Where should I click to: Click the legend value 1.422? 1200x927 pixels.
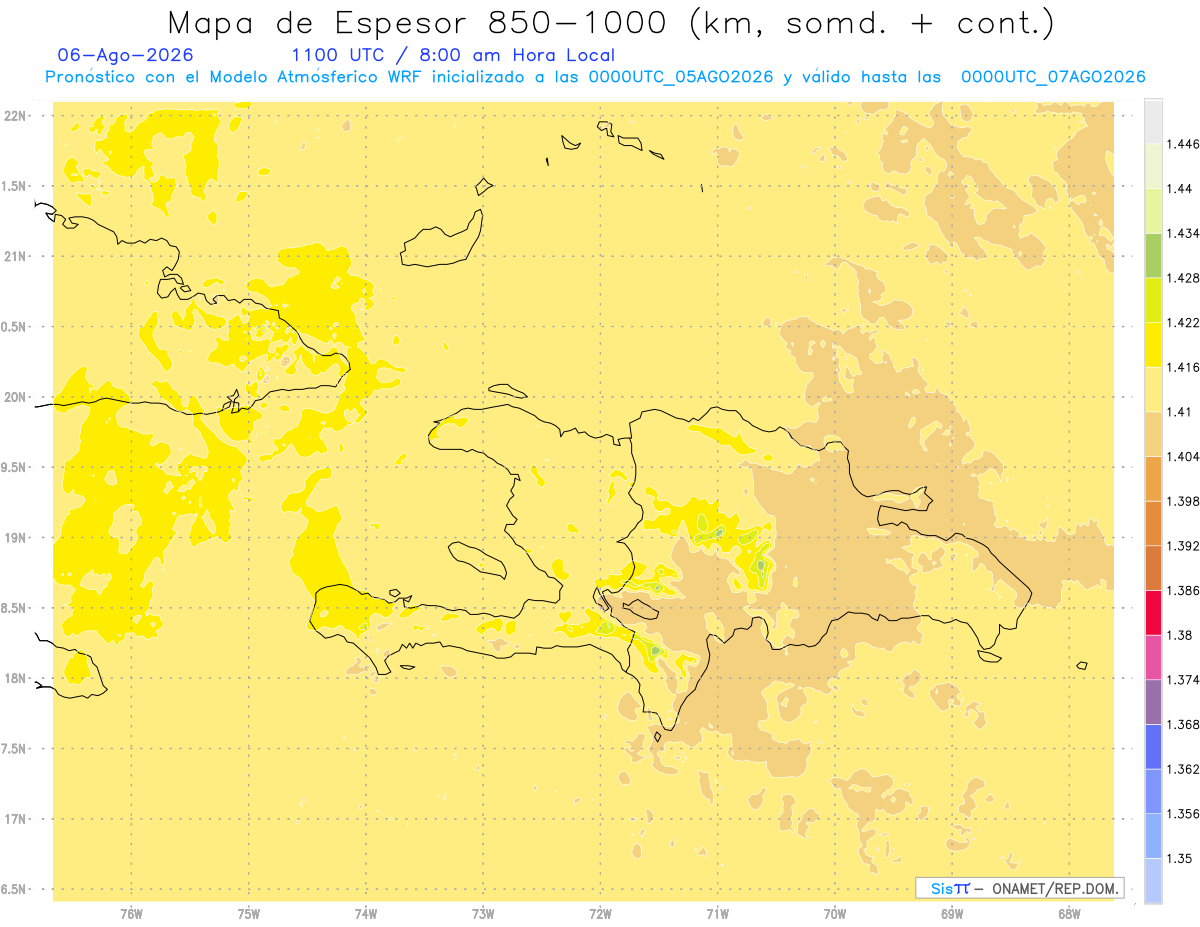[1185, 322]
